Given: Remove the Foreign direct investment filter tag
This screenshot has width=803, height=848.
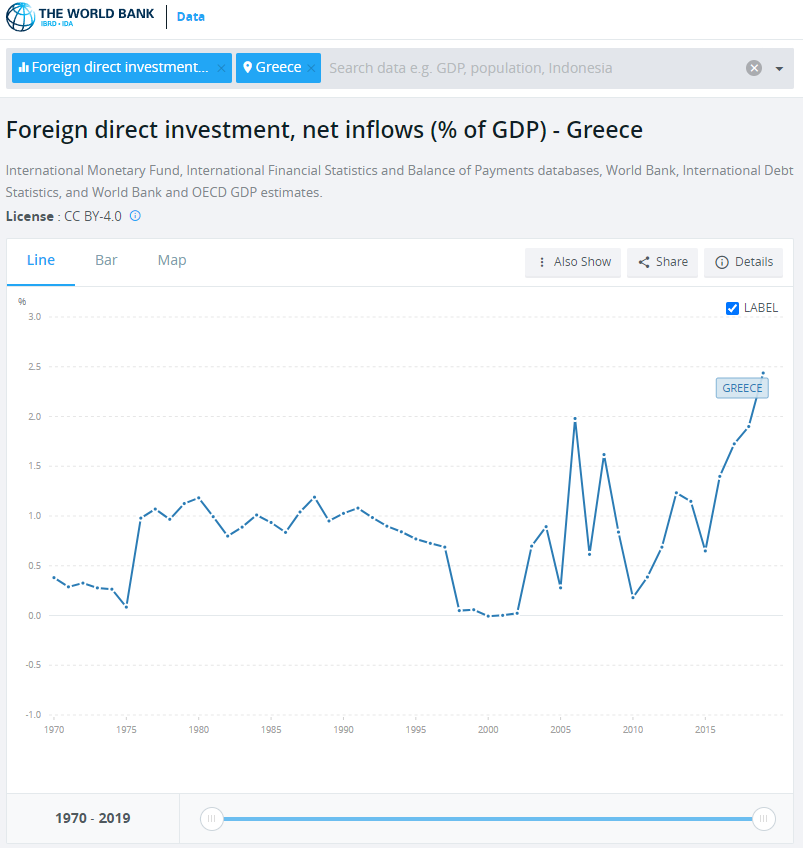Looking at the screenshot, I should pyautogui.click(x=221, y=68).
